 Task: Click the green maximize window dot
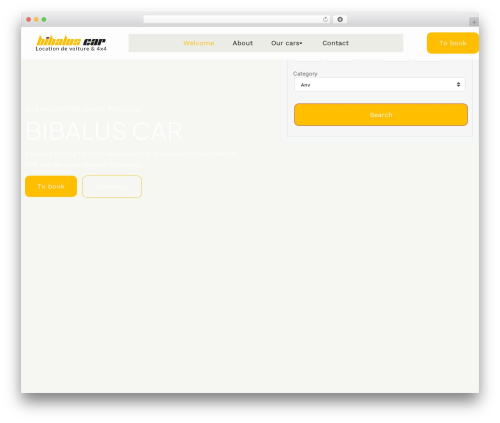tap(44, 19)
